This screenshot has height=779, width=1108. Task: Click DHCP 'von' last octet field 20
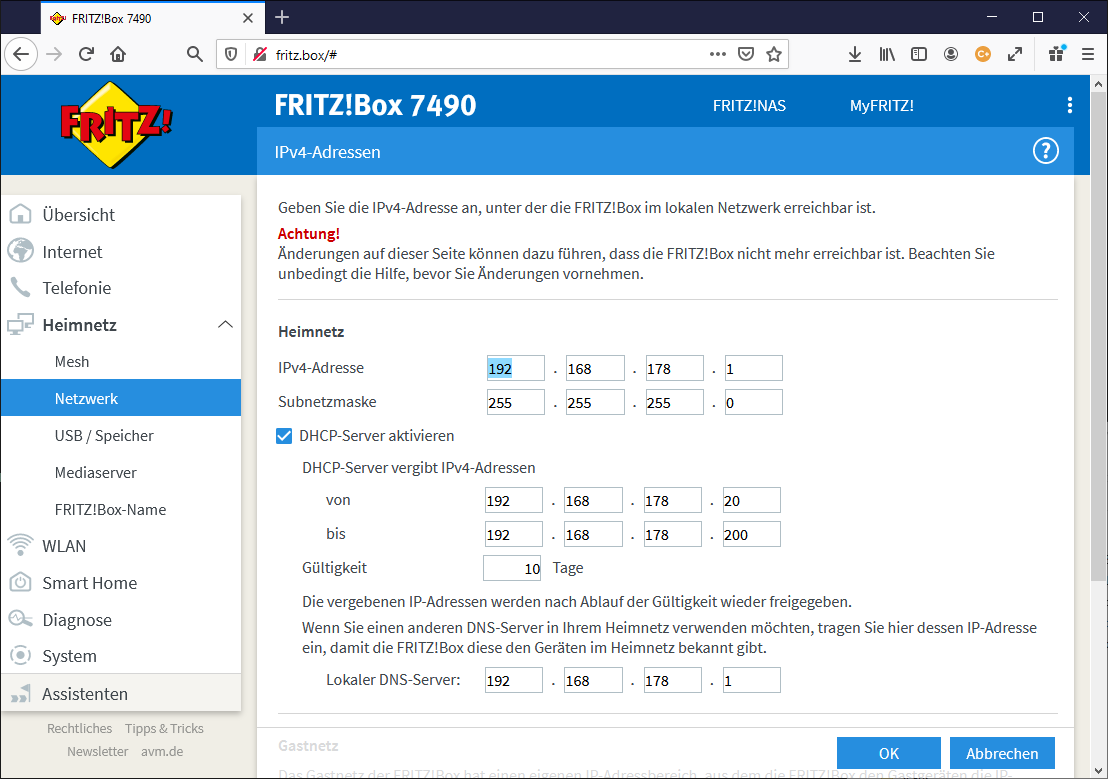[x=751, y=500]
